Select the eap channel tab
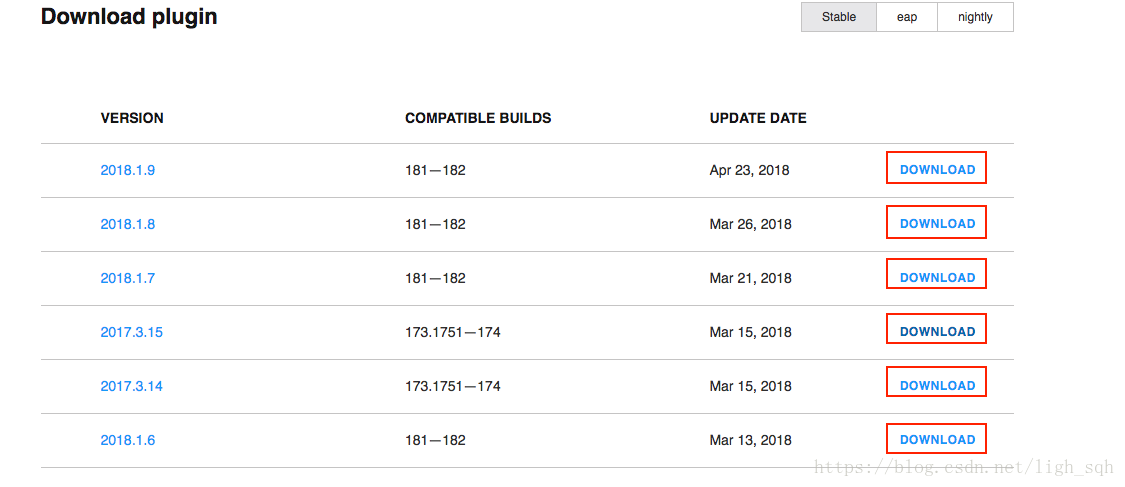This screenshot has width=1125, height=487. click(x=907, y=17)
